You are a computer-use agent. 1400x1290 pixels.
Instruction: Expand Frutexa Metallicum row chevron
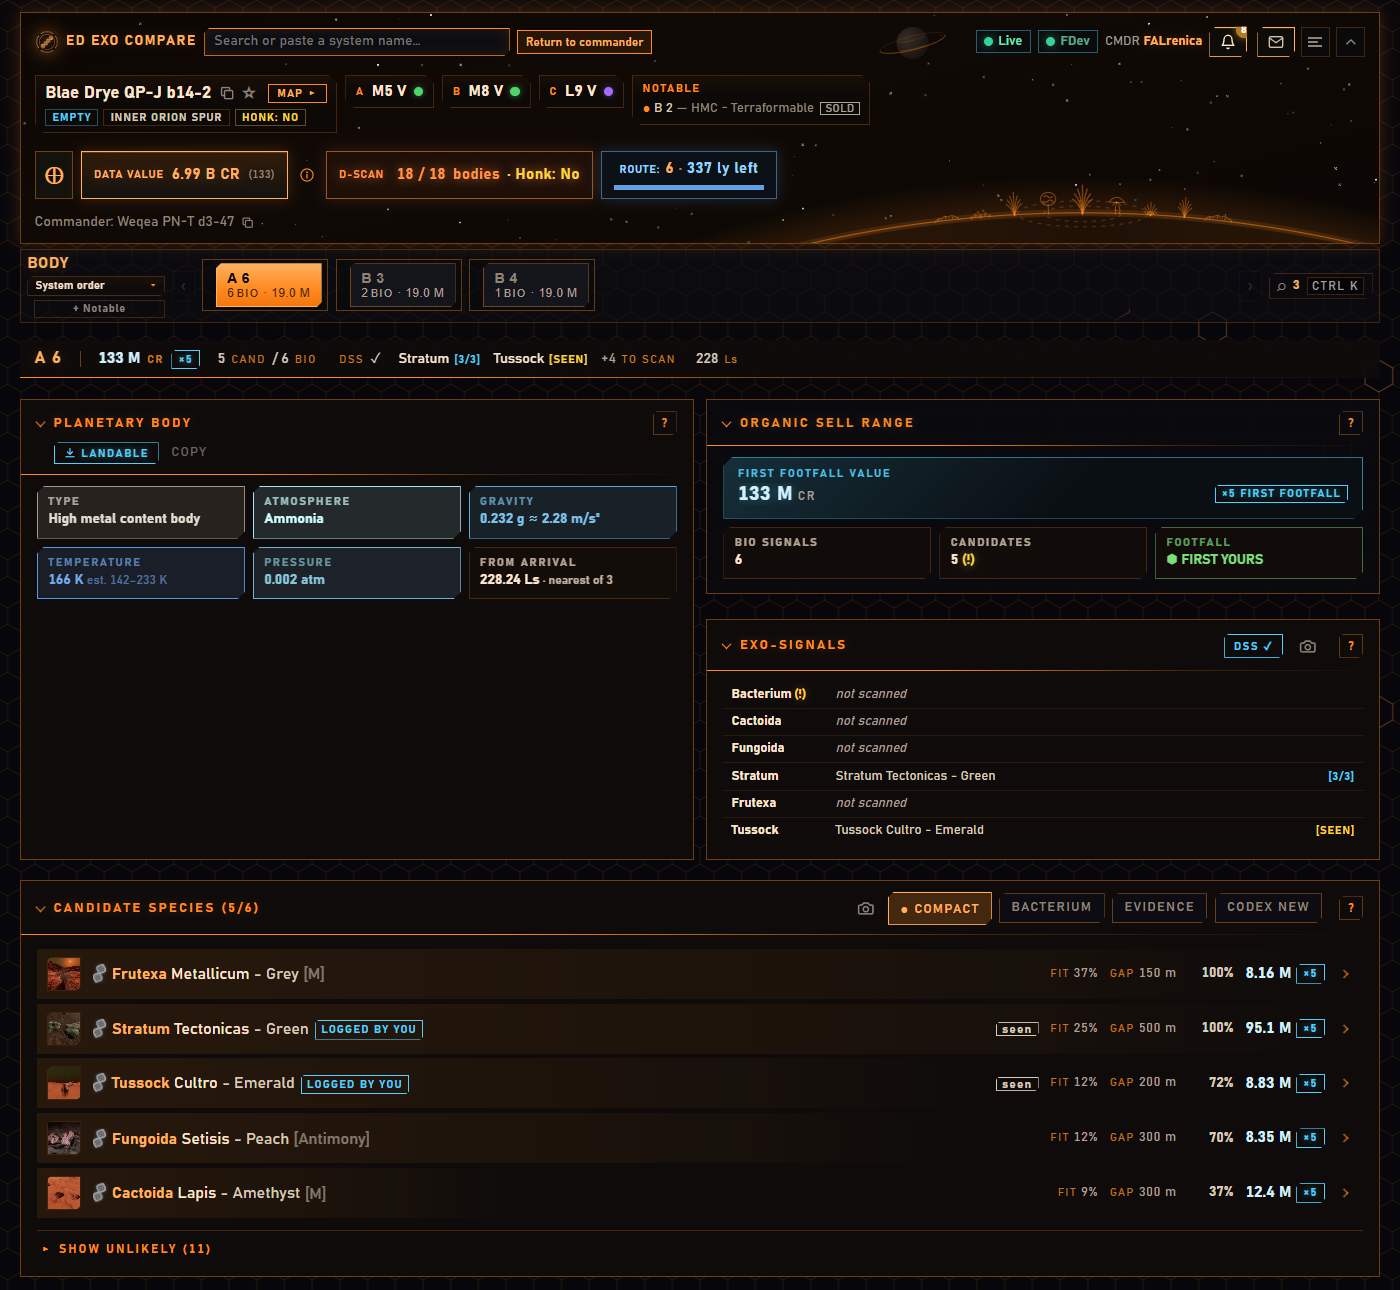[x=1346, y=974]
